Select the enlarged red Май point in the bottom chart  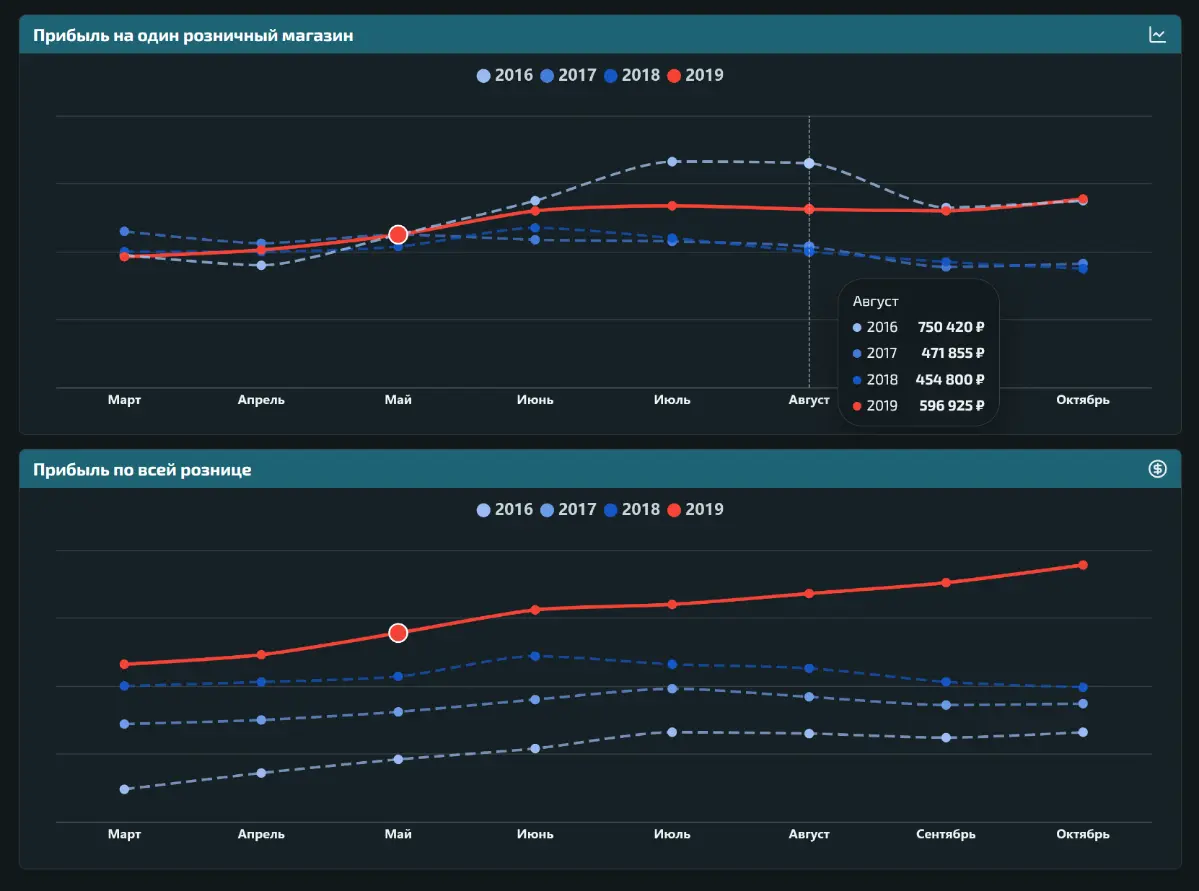pos(398,633)
